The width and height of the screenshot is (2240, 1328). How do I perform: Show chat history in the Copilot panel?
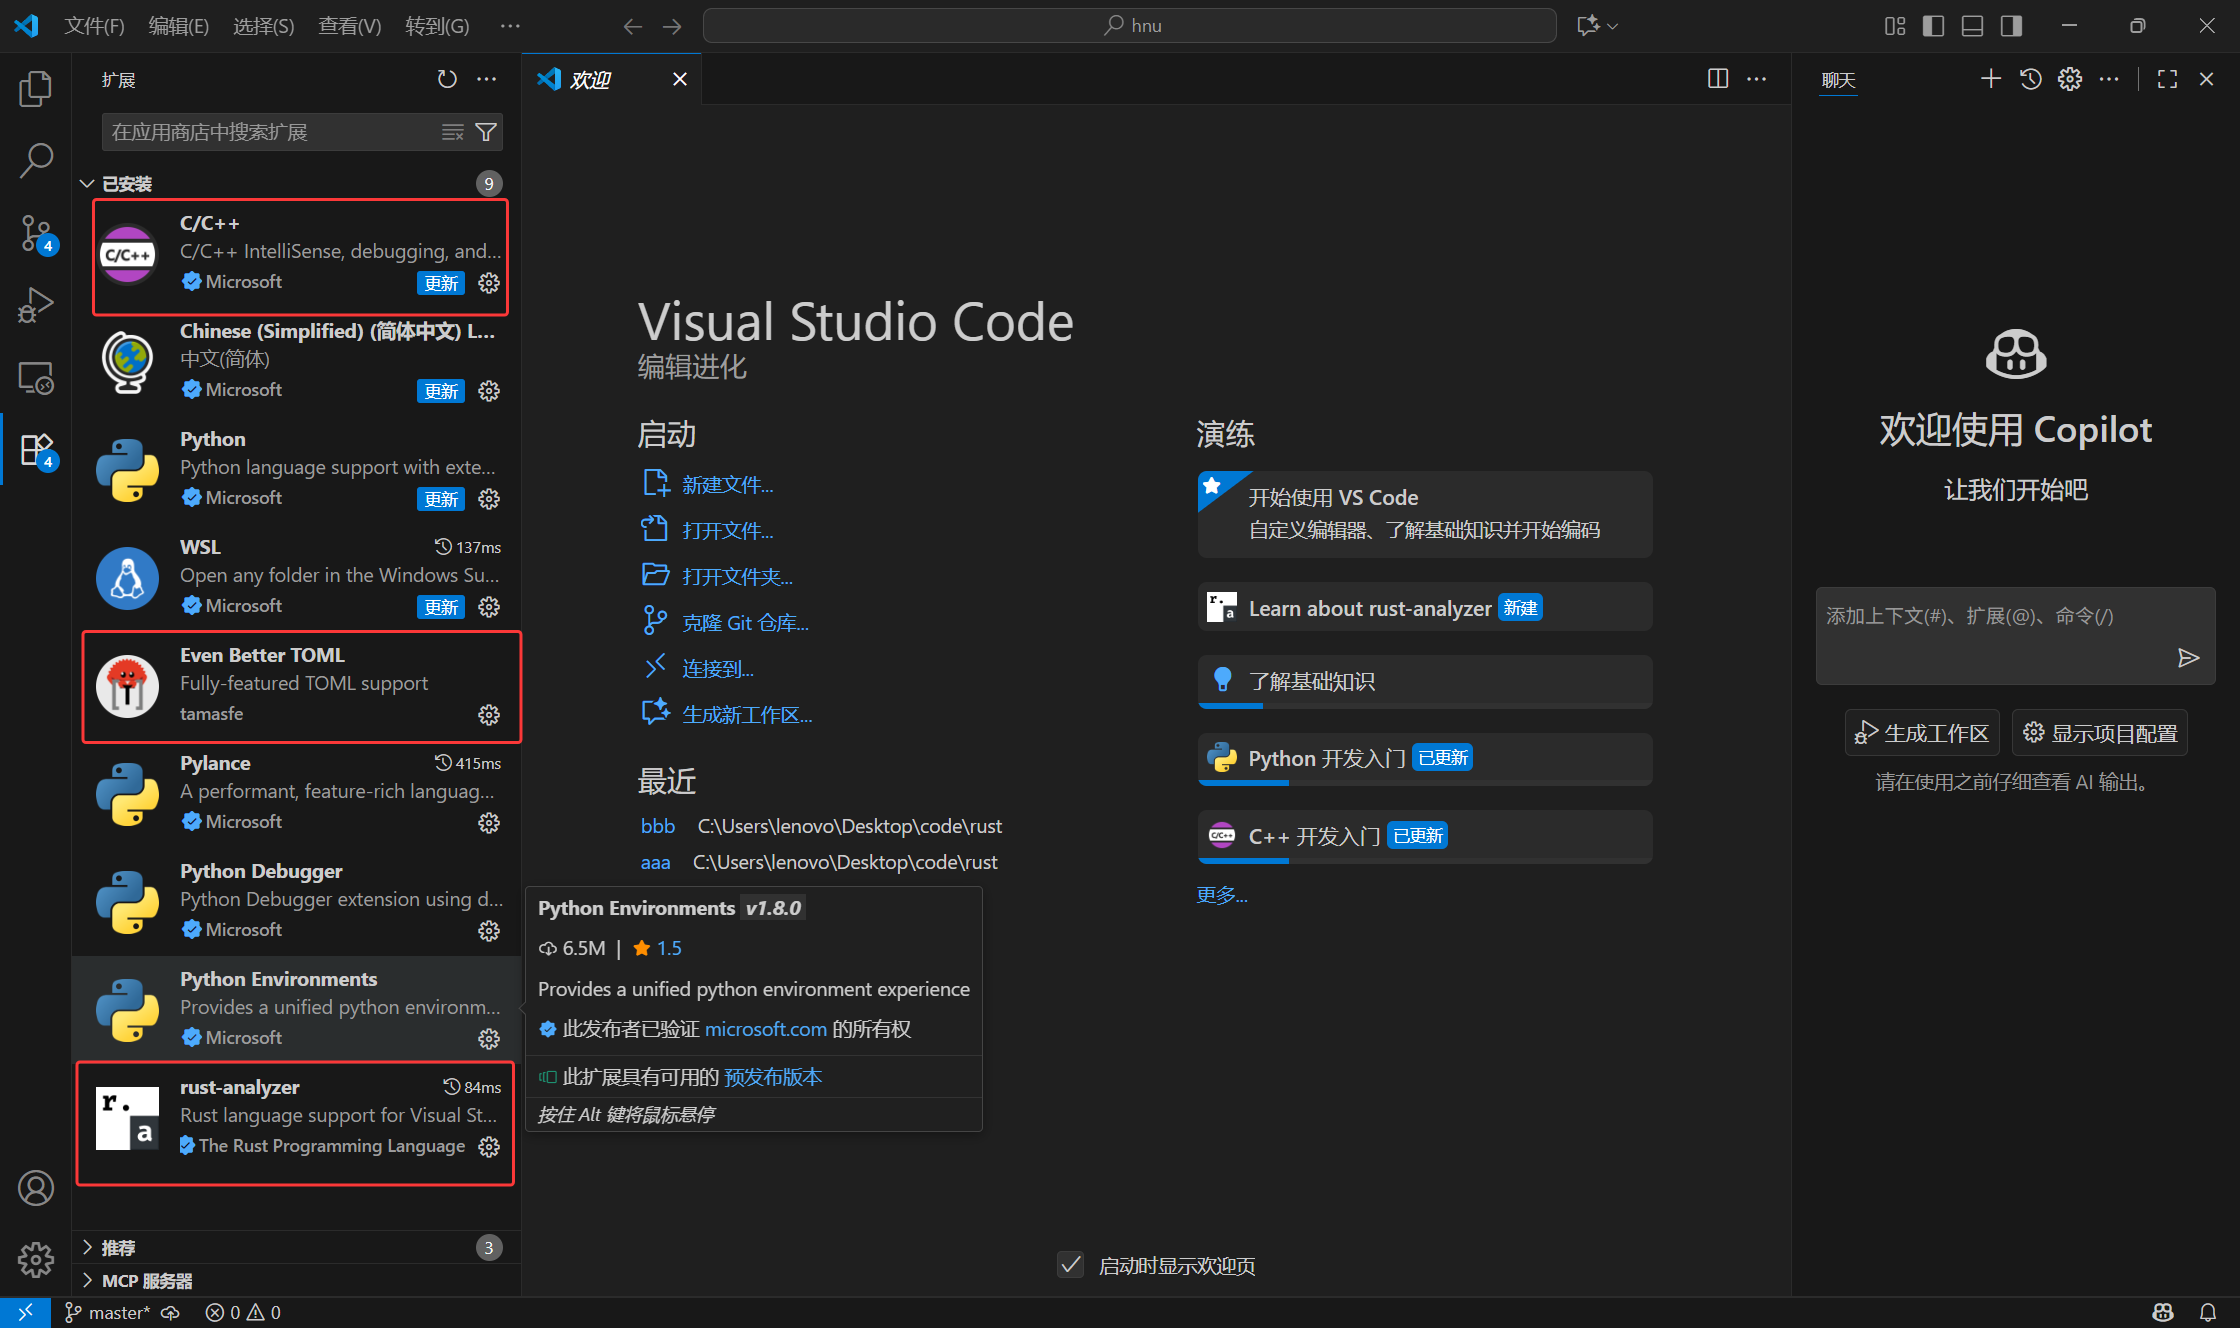(2030, 79)
